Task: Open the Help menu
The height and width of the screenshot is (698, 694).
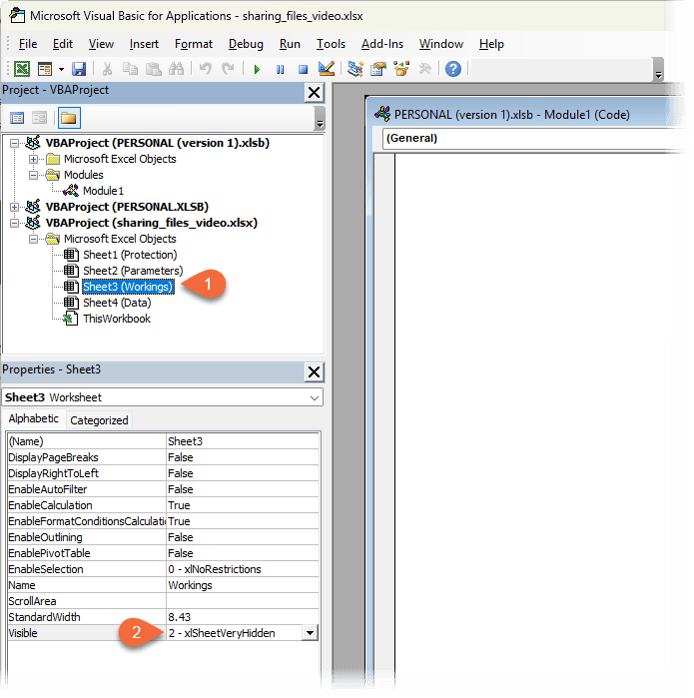Action: (491, 44)
